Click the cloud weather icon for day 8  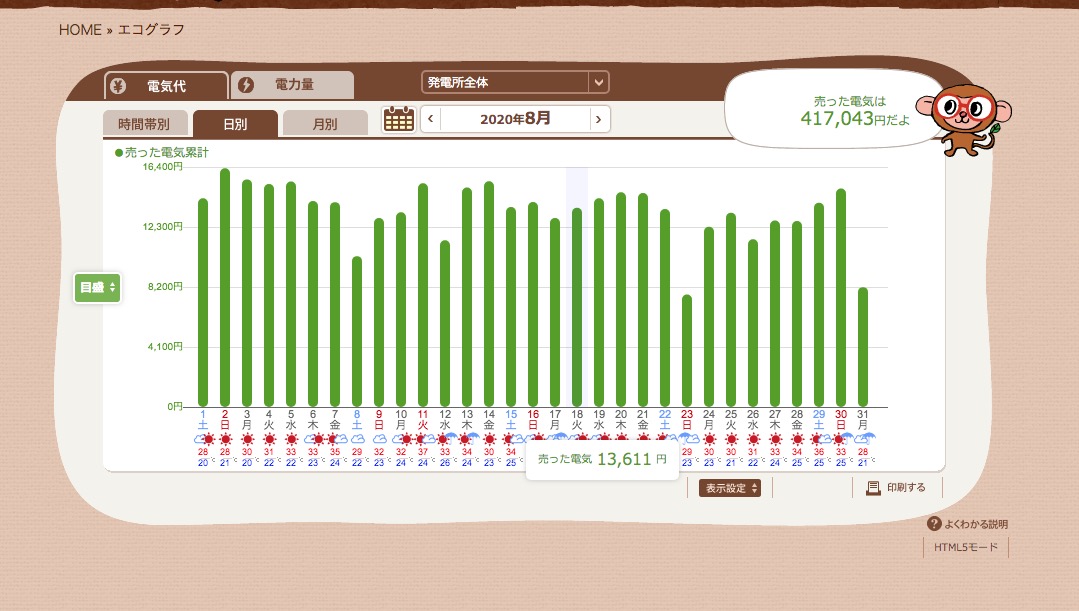pos(357,439)
